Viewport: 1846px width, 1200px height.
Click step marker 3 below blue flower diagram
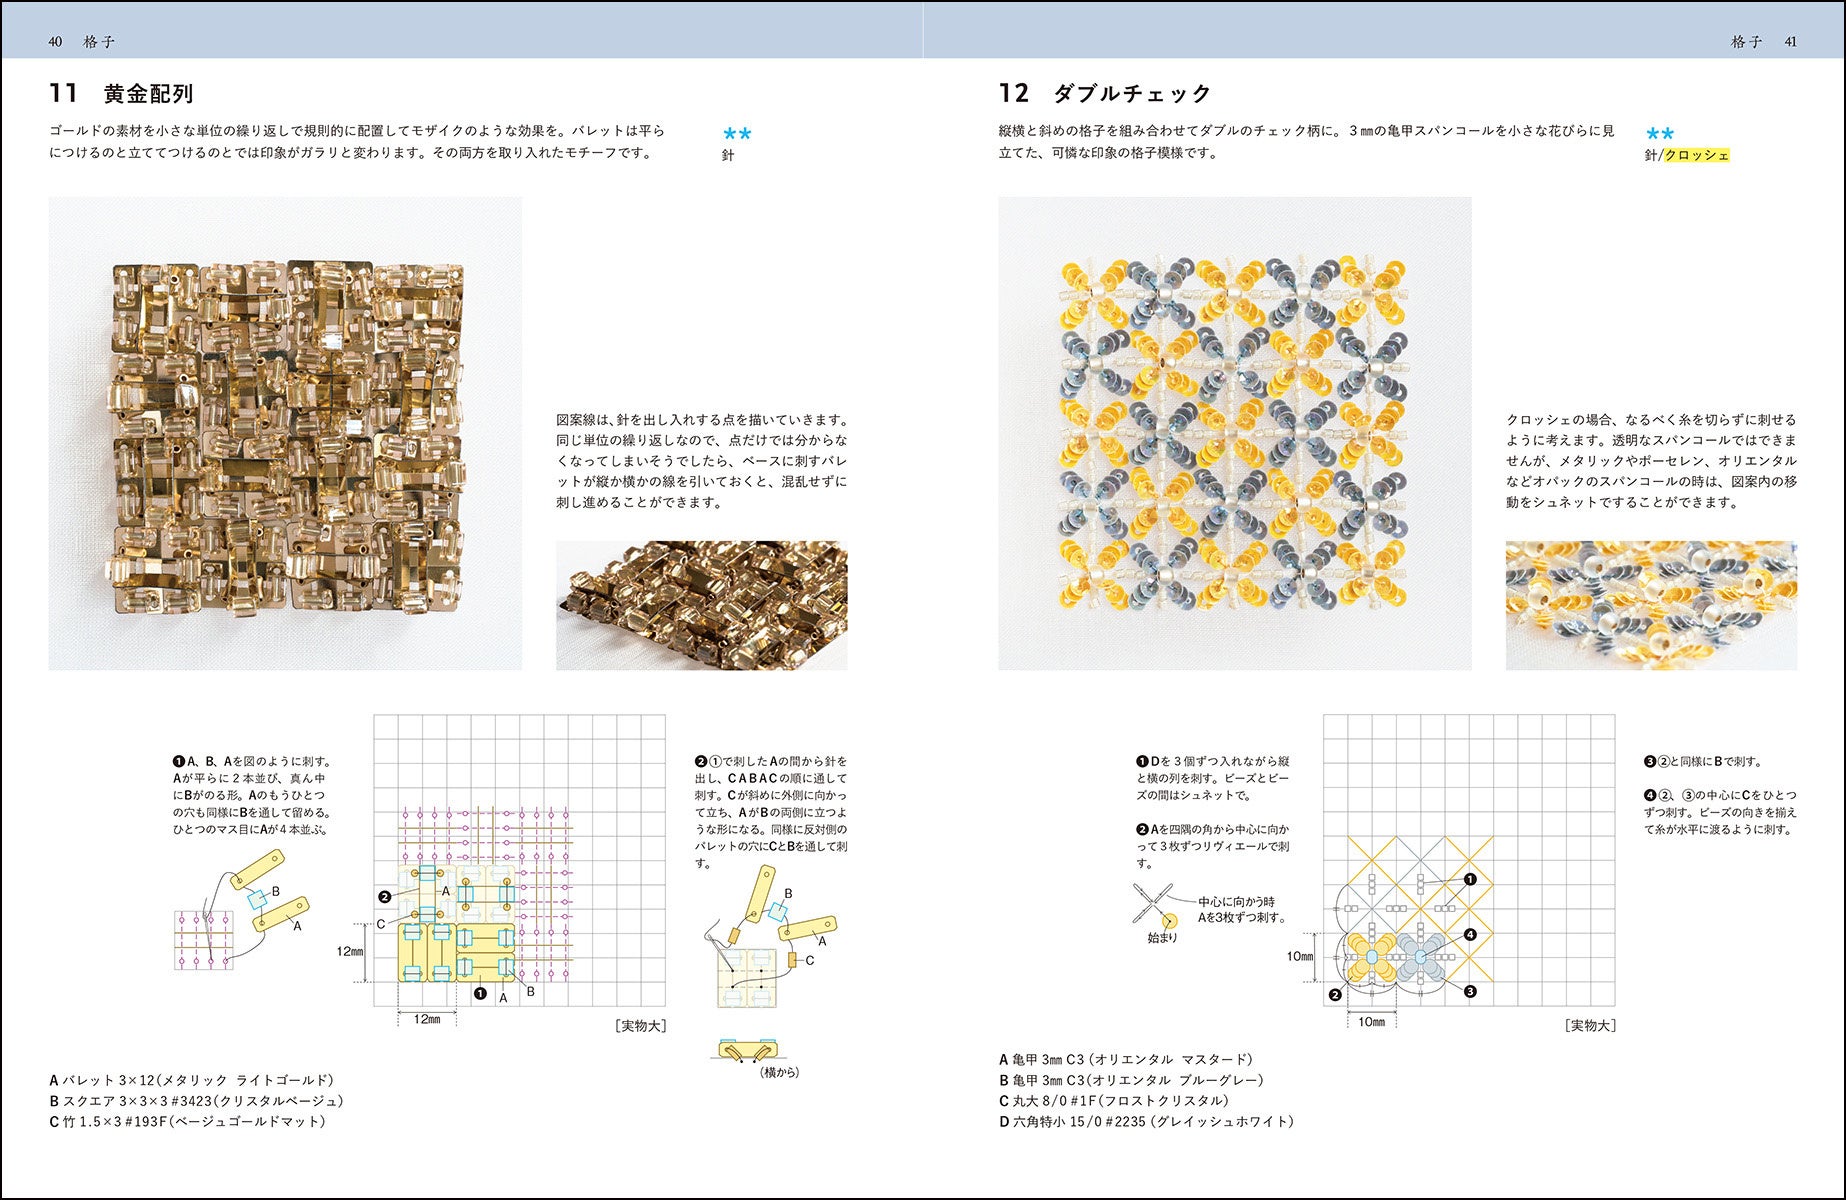[1470, 991]
